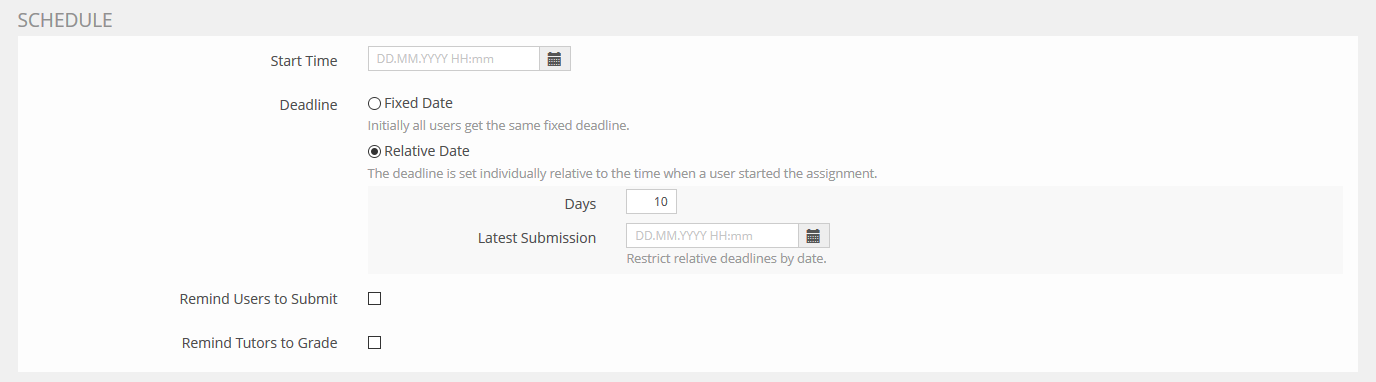Click the Start Time field label
Image resolution: width=1376 pixels, height=382 pixels.
(304, 61)
